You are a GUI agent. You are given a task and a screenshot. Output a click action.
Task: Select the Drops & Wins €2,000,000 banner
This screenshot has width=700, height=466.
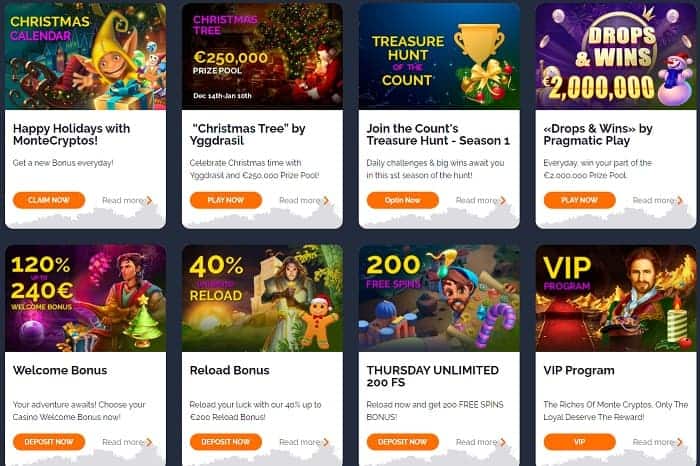click(x=616, y=56)
